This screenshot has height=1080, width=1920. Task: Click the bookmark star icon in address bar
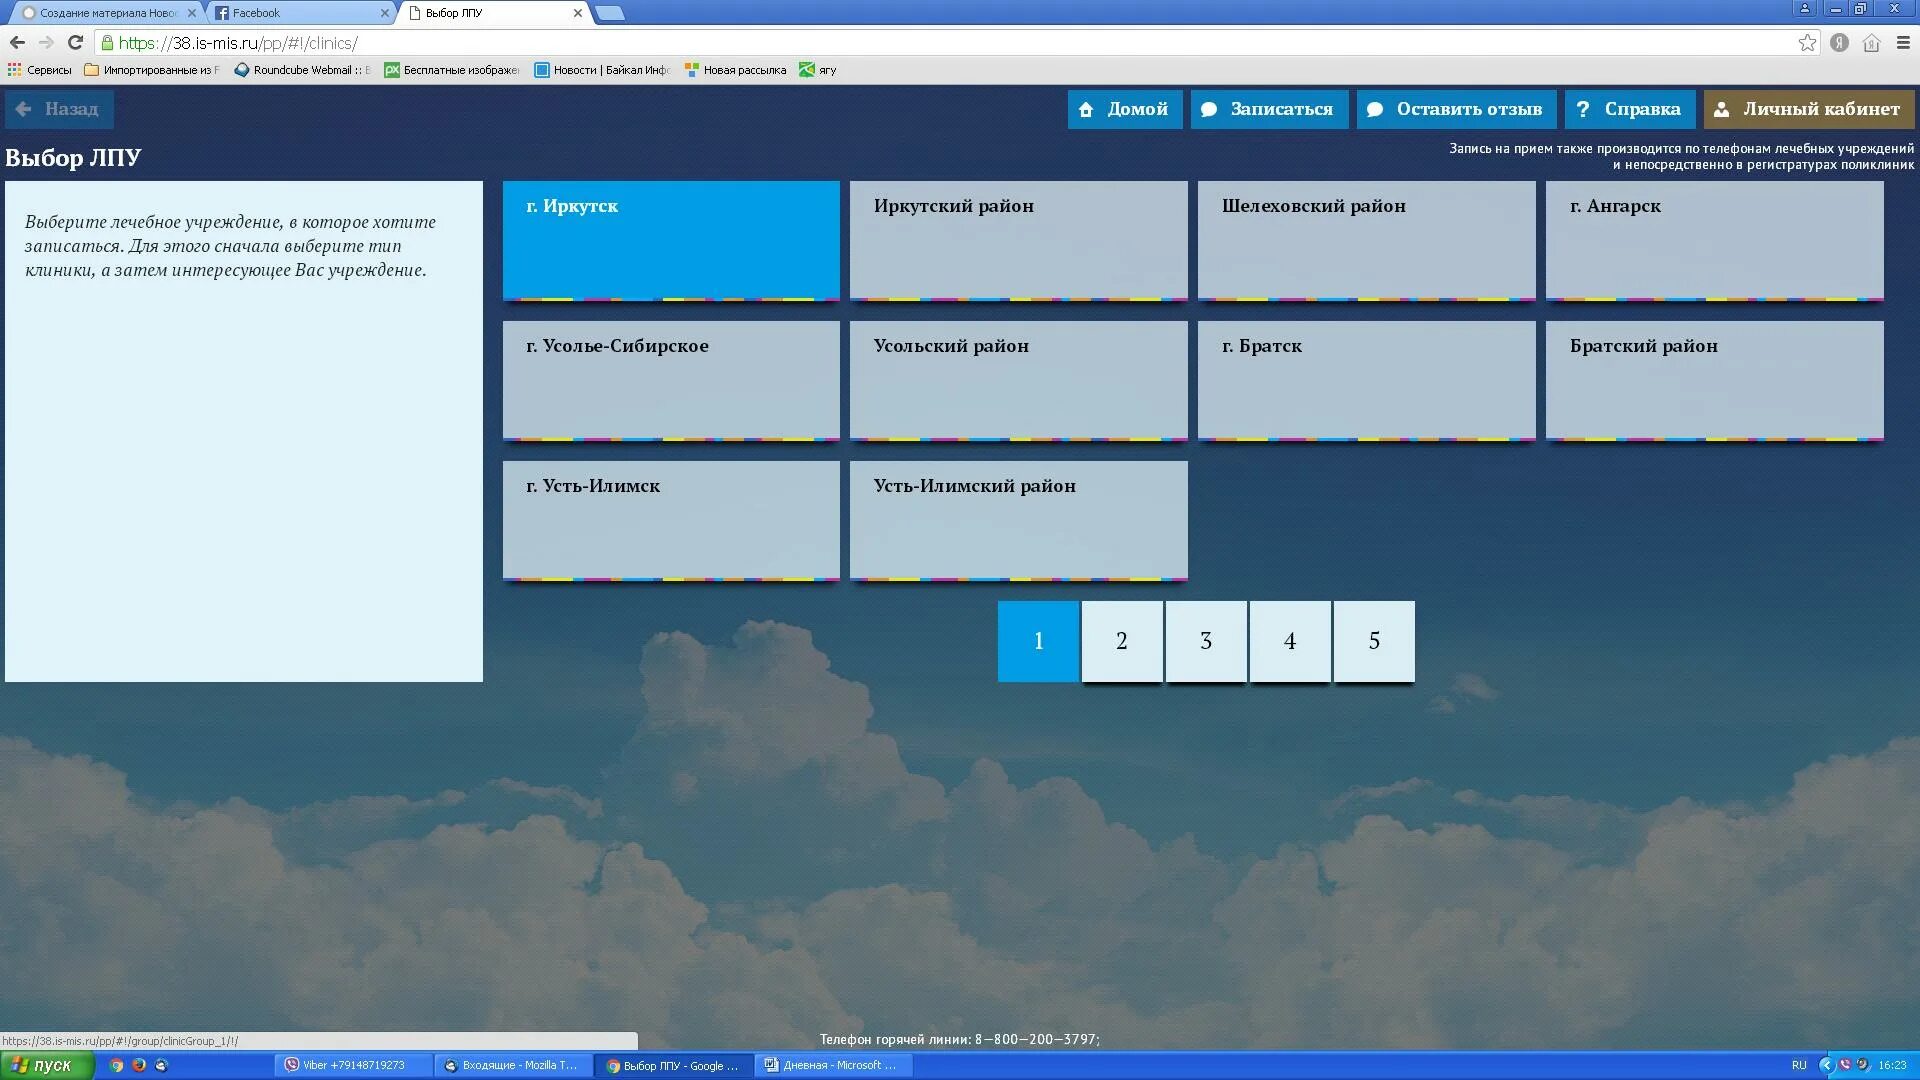tap(1807, 42)
